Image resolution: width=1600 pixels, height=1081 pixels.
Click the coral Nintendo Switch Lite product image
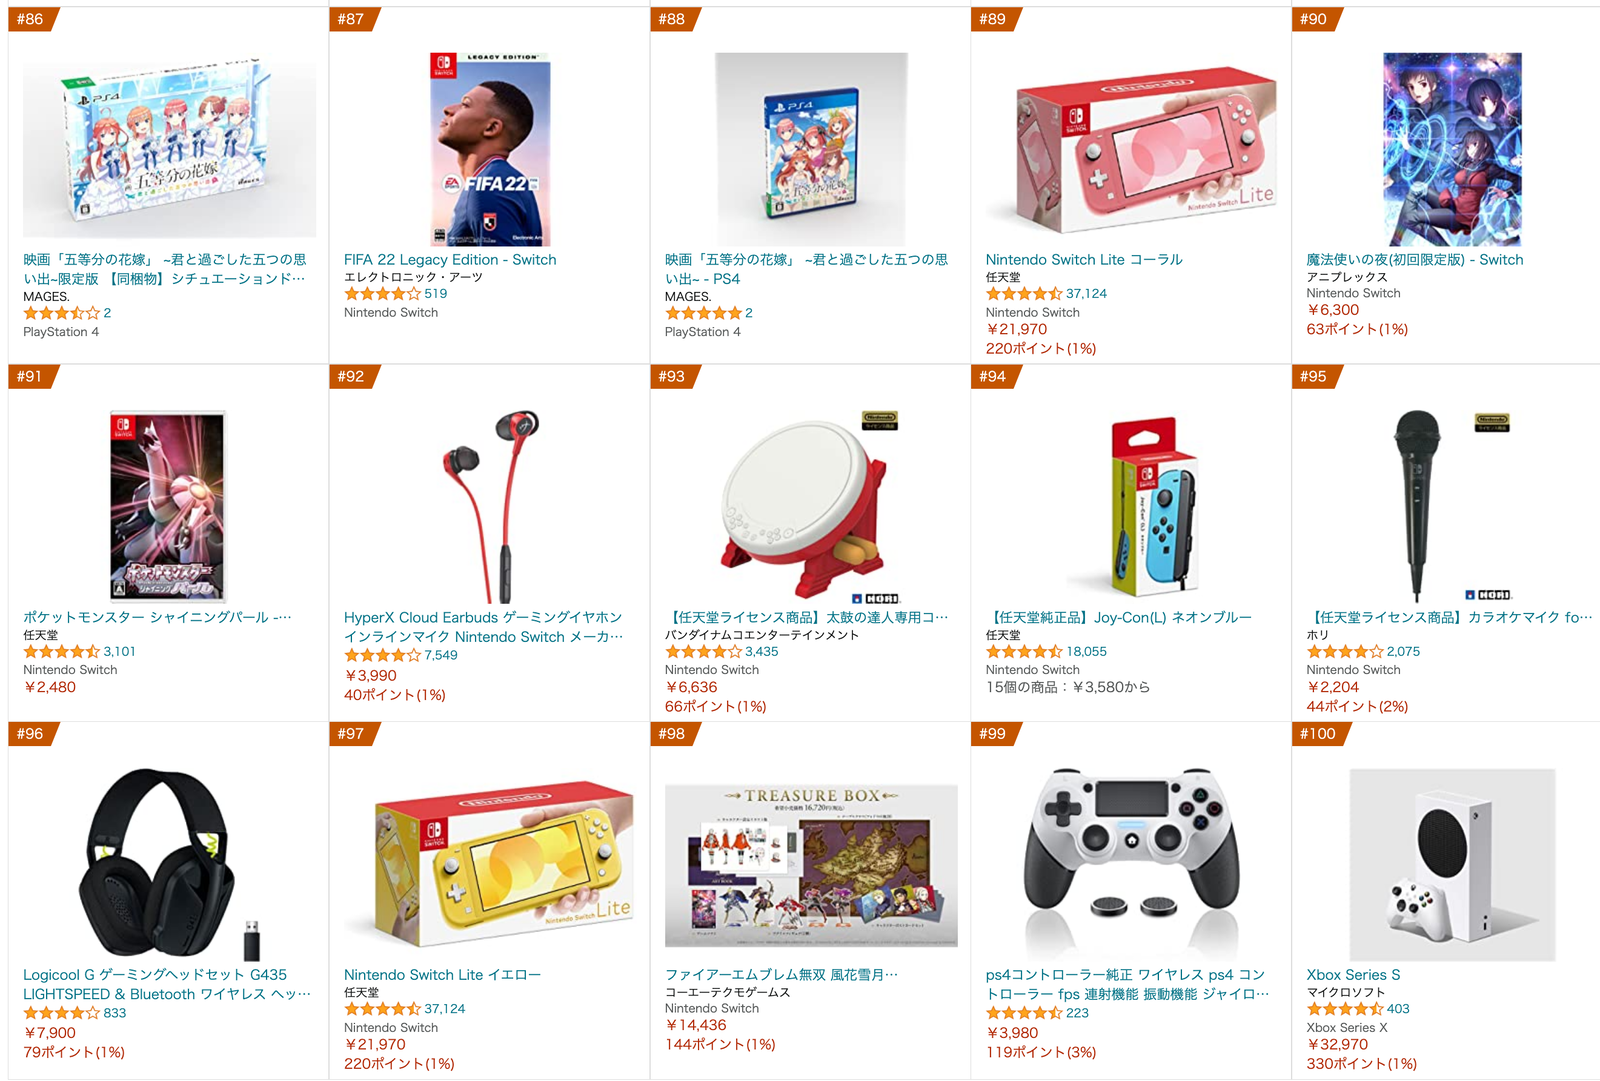pos(1131,149)
